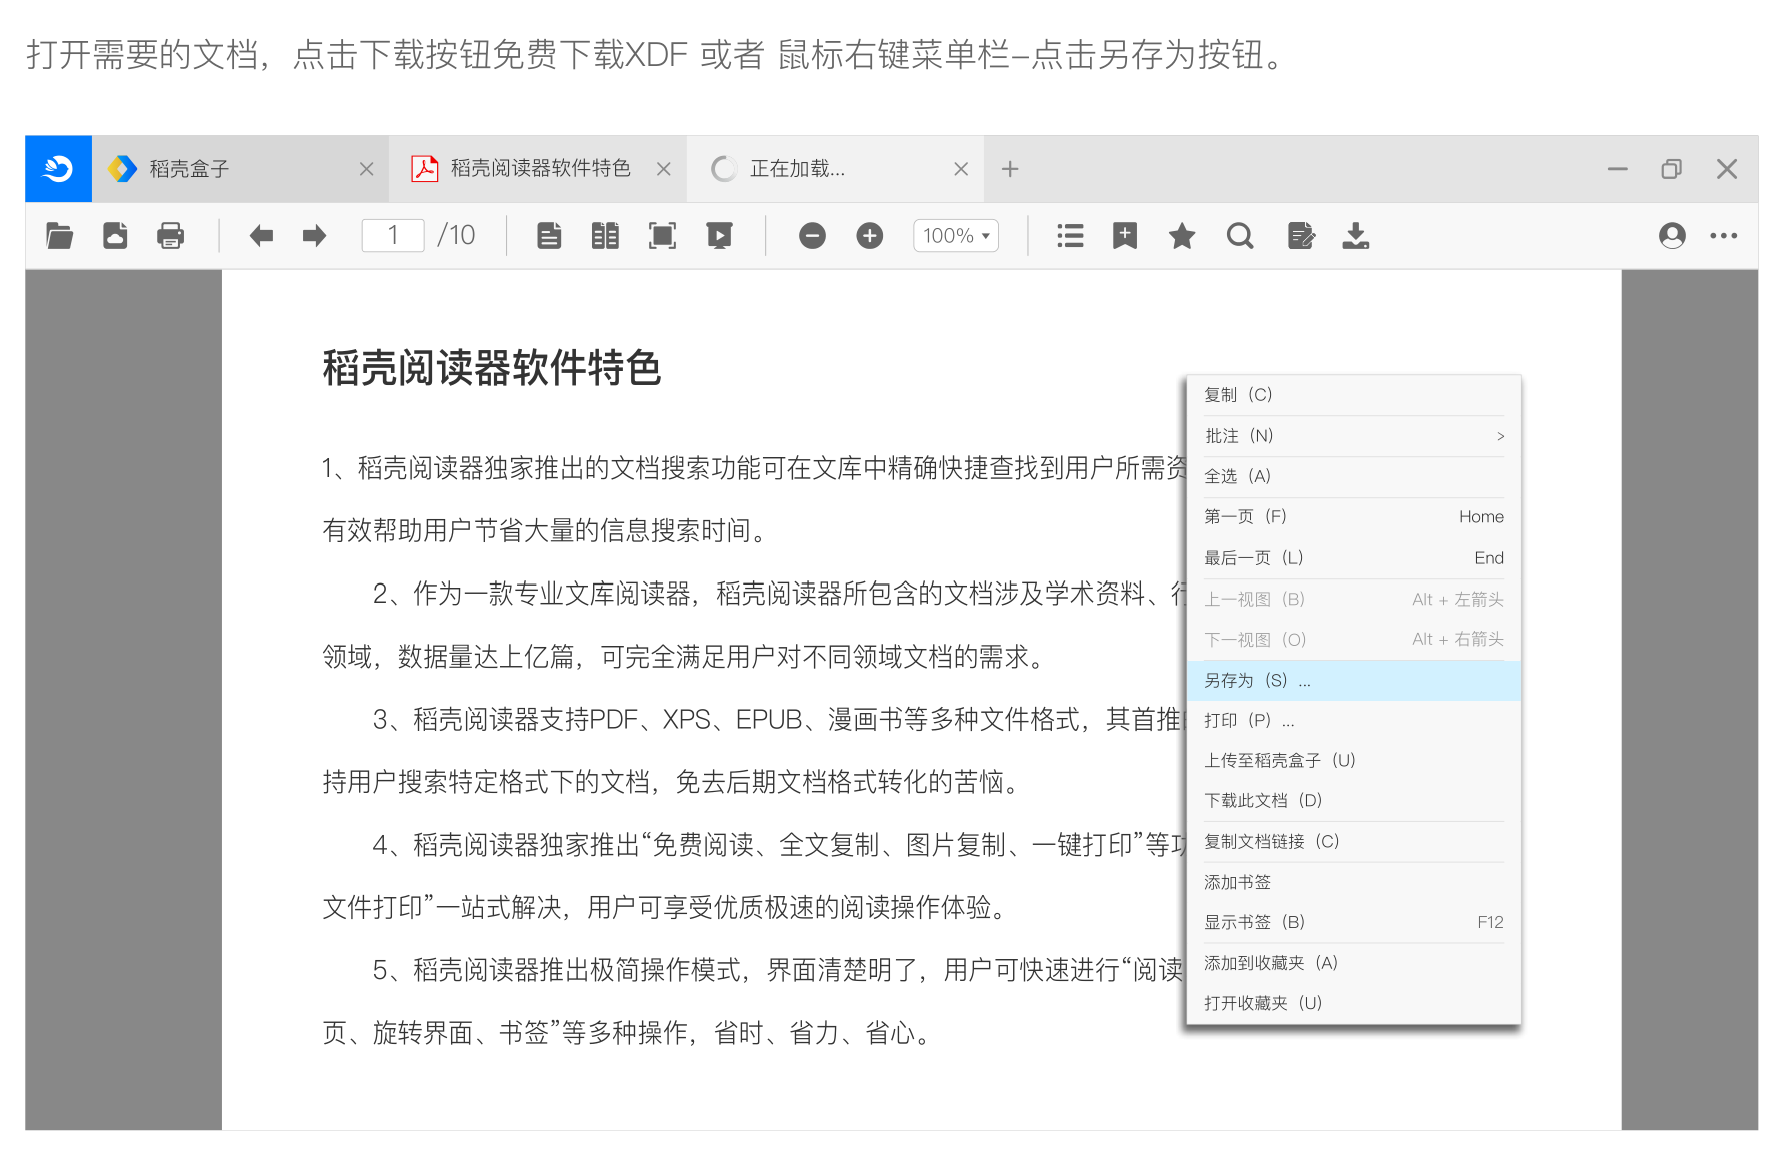Choose 打印 (P) menu entry
1782x1164 pixels.
(x=1354, y=721)
